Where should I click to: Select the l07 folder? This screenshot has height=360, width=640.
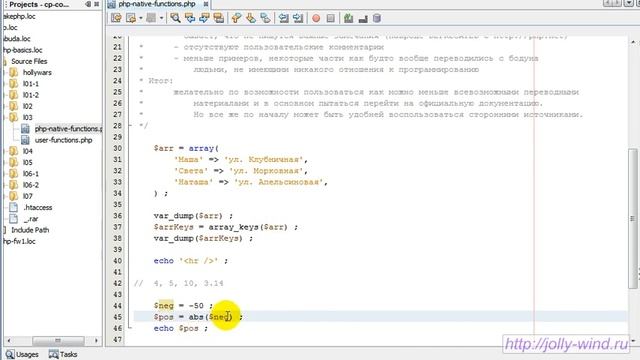pos(27,196)
